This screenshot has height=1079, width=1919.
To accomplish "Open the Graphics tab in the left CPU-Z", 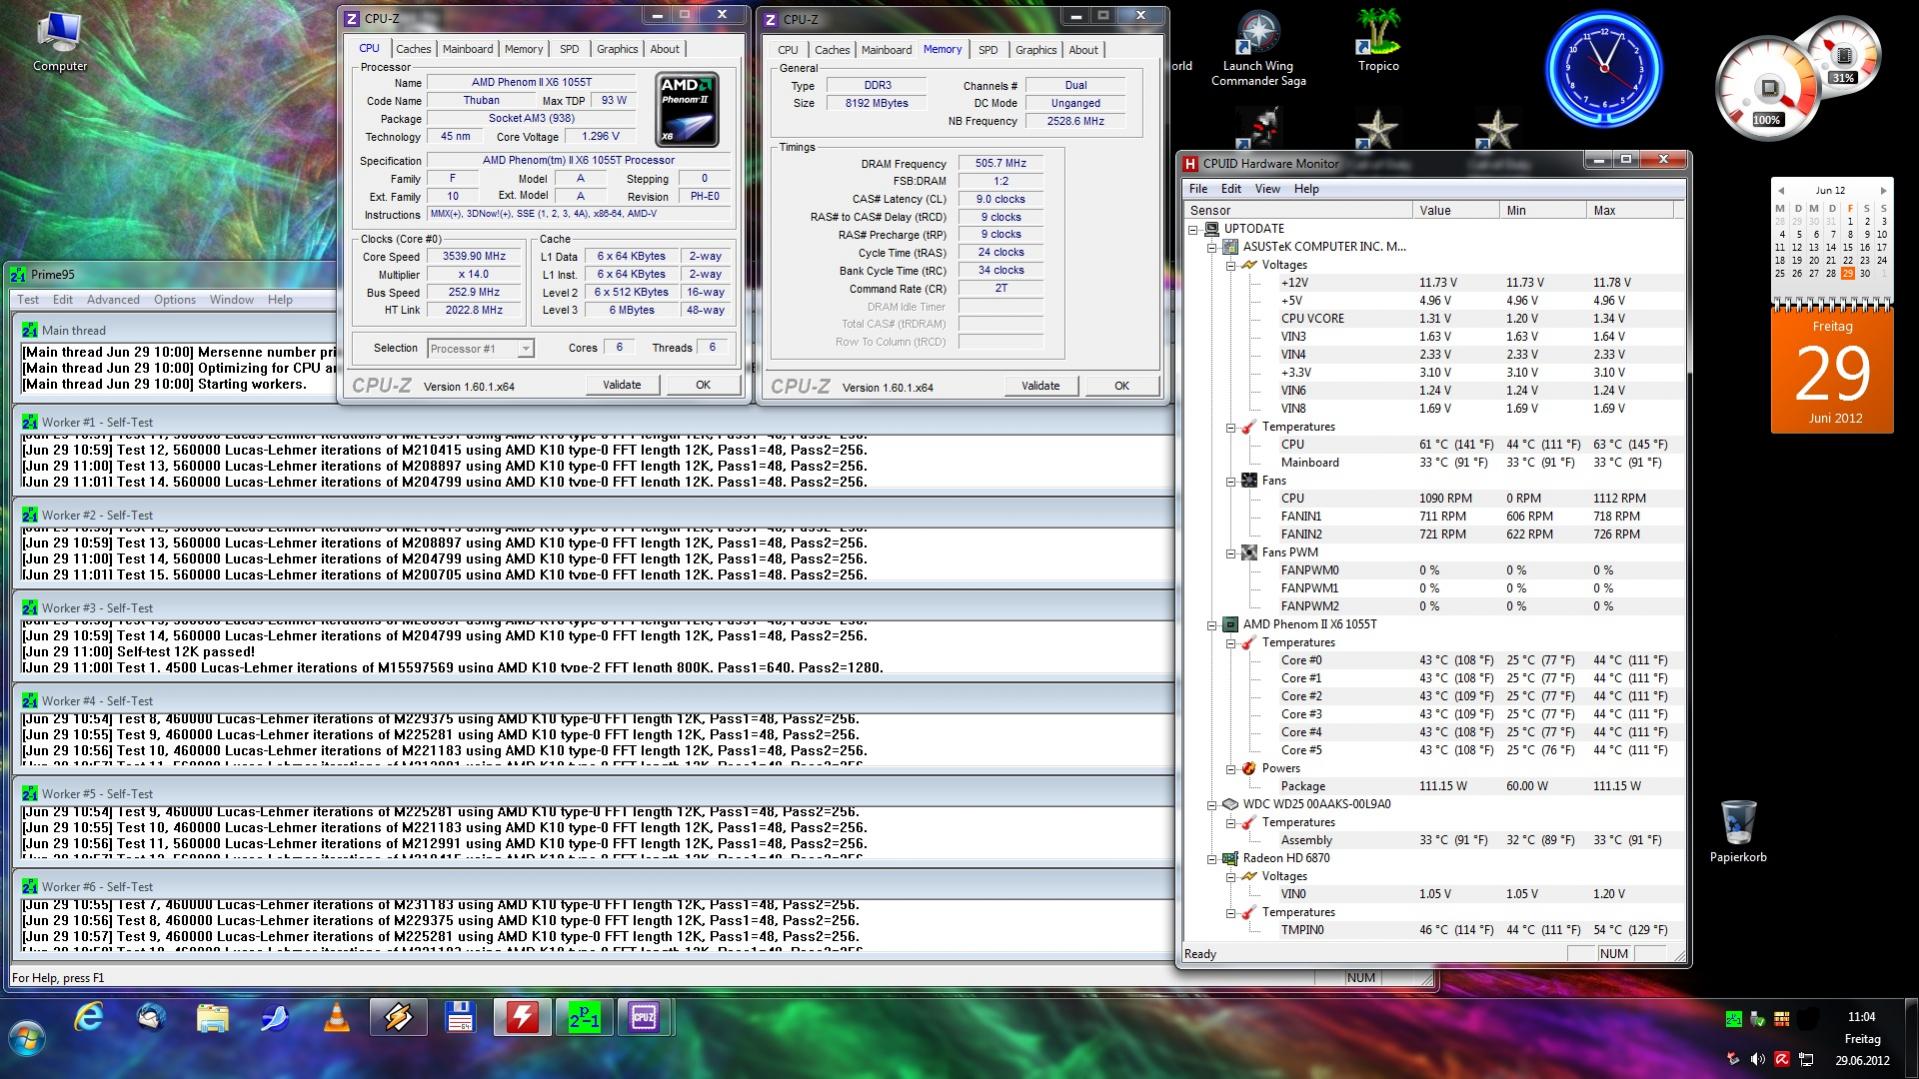I will click(x=617, y=49).
